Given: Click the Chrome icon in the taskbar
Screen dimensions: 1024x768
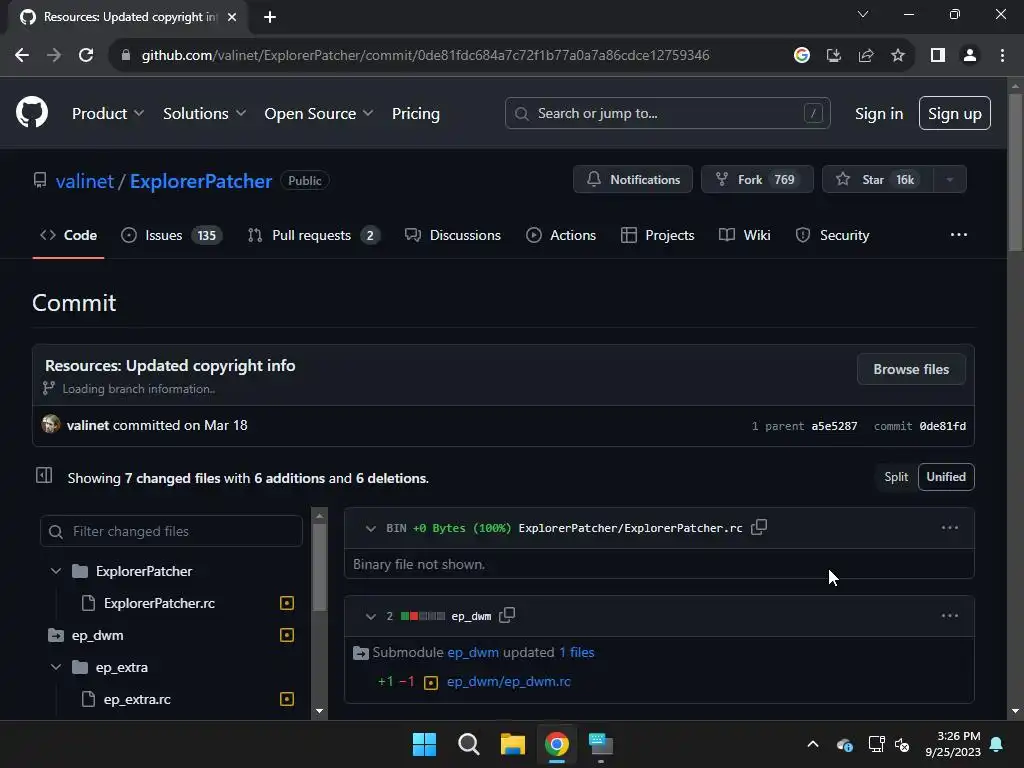Looking at the screenshot, I should tap(556, 744).
